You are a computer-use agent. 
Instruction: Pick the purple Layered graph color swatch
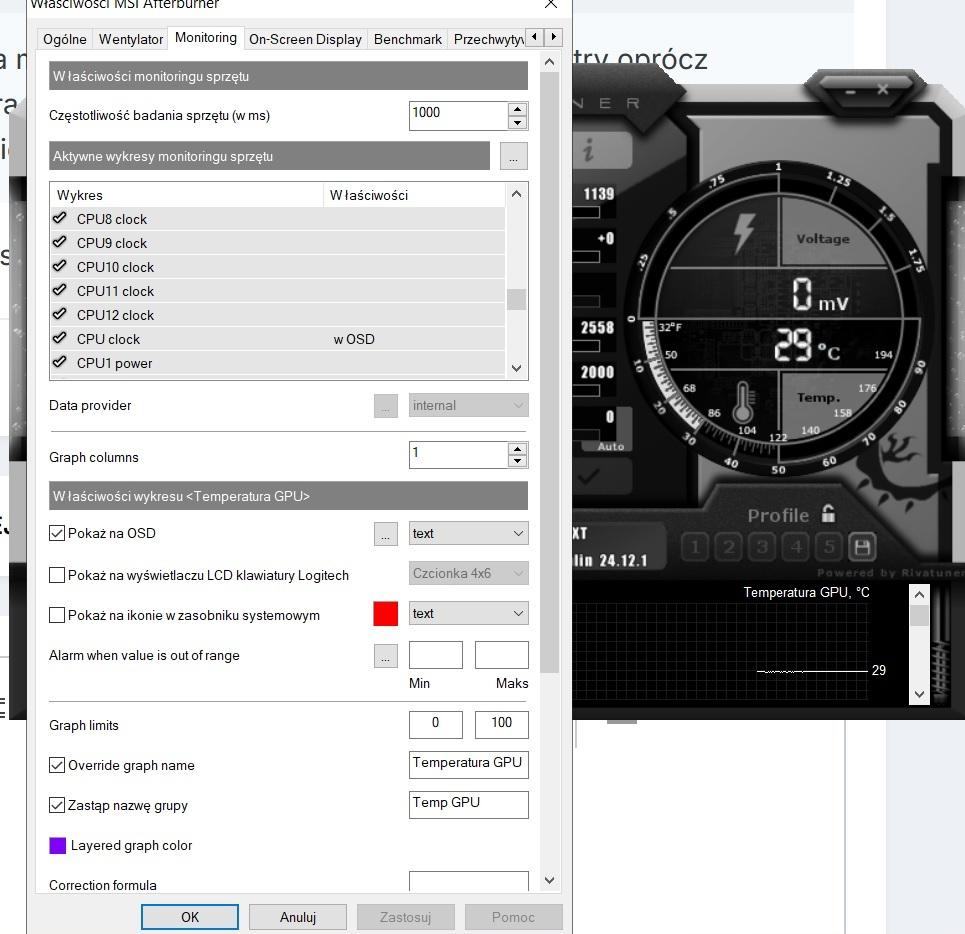pos(58,845)
